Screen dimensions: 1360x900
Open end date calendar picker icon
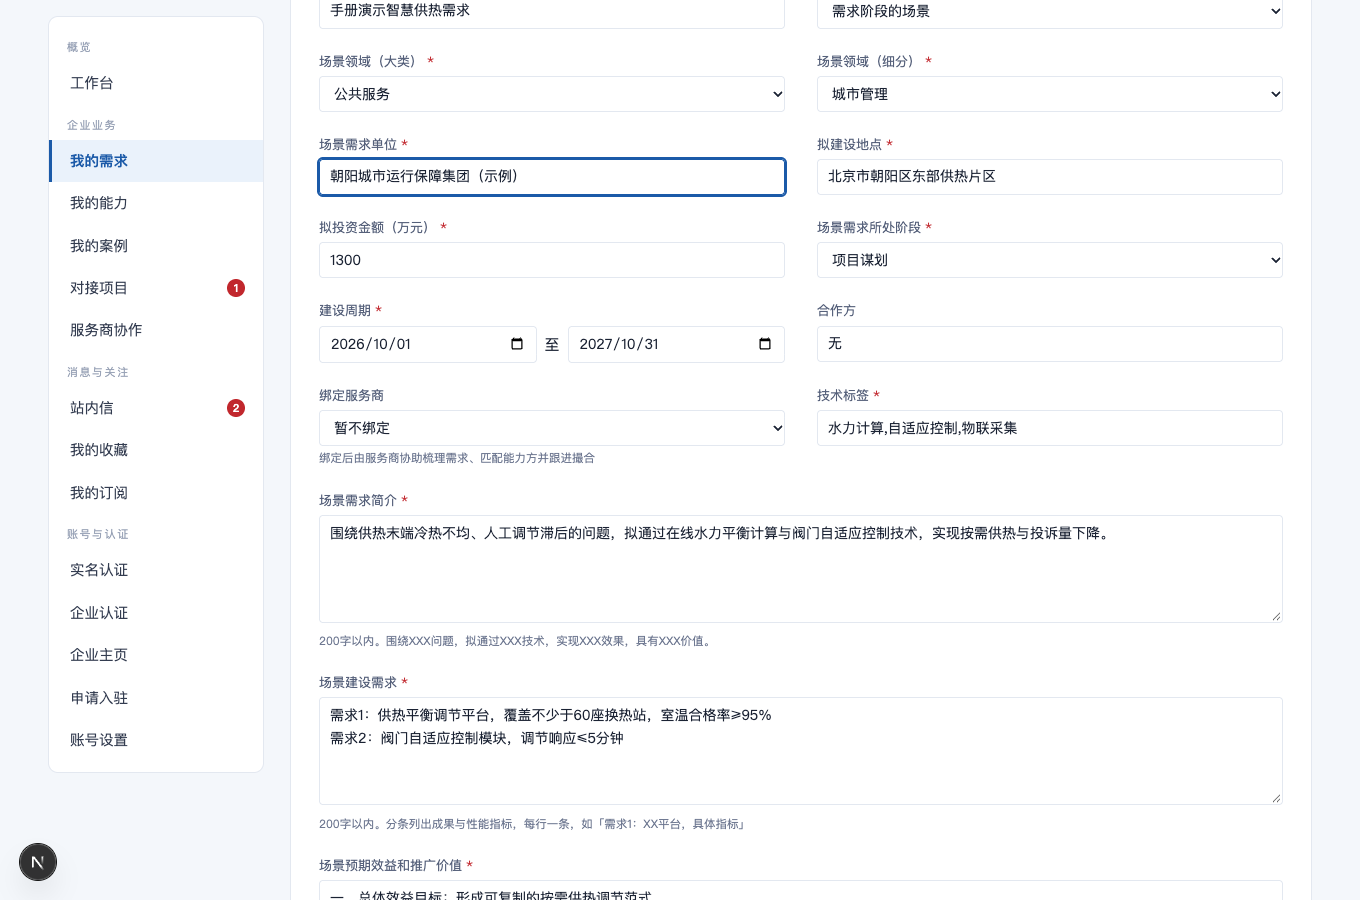coord(765,344)
